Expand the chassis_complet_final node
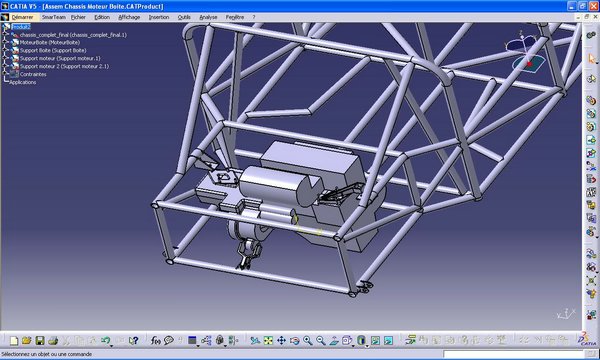600x360 pixels. click(5, 34)
